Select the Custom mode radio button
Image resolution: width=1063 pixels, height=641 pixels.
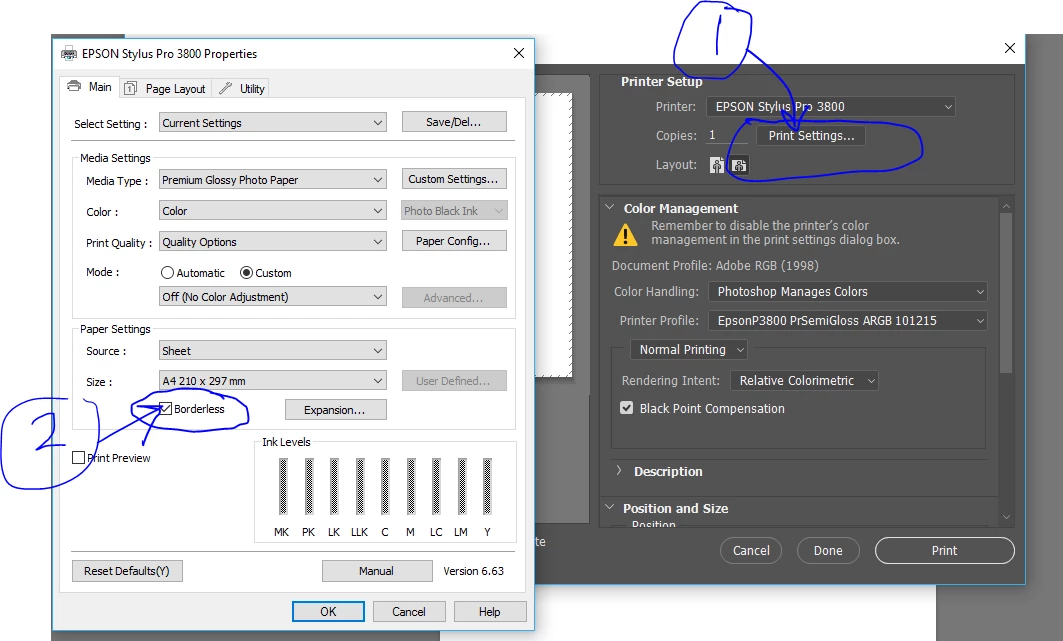point(247,272)
